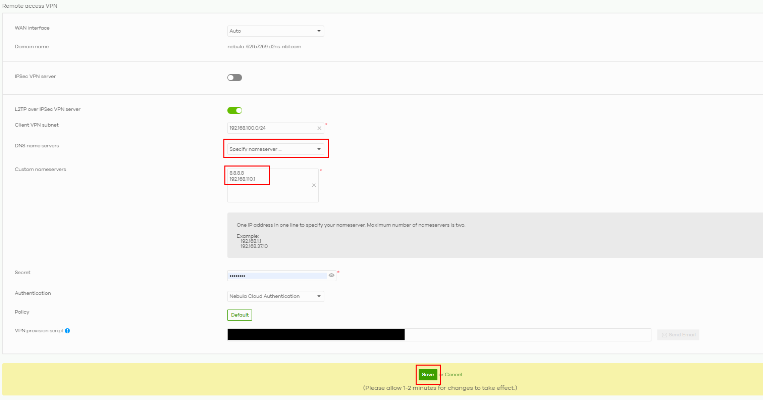Expand the DNS name servers dropdown
This screenshot has height=402, width=764.
(x=275, y=149)
